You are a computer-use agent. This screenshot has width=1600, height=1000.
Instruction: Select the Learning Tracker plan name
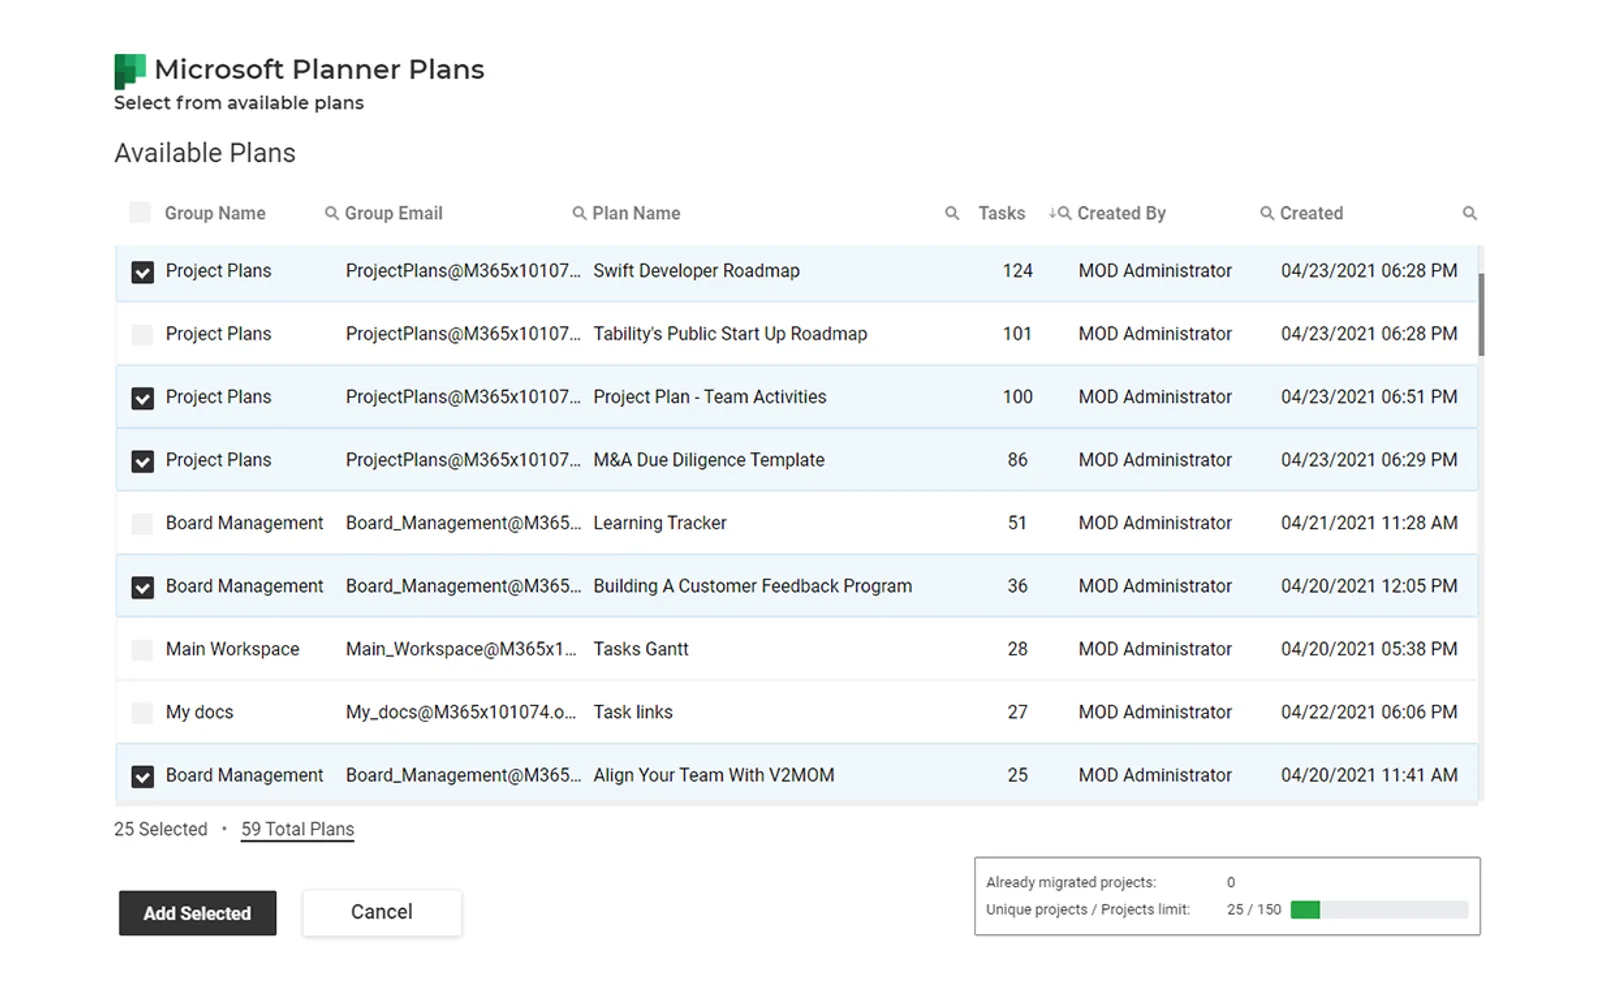[660, 523]
